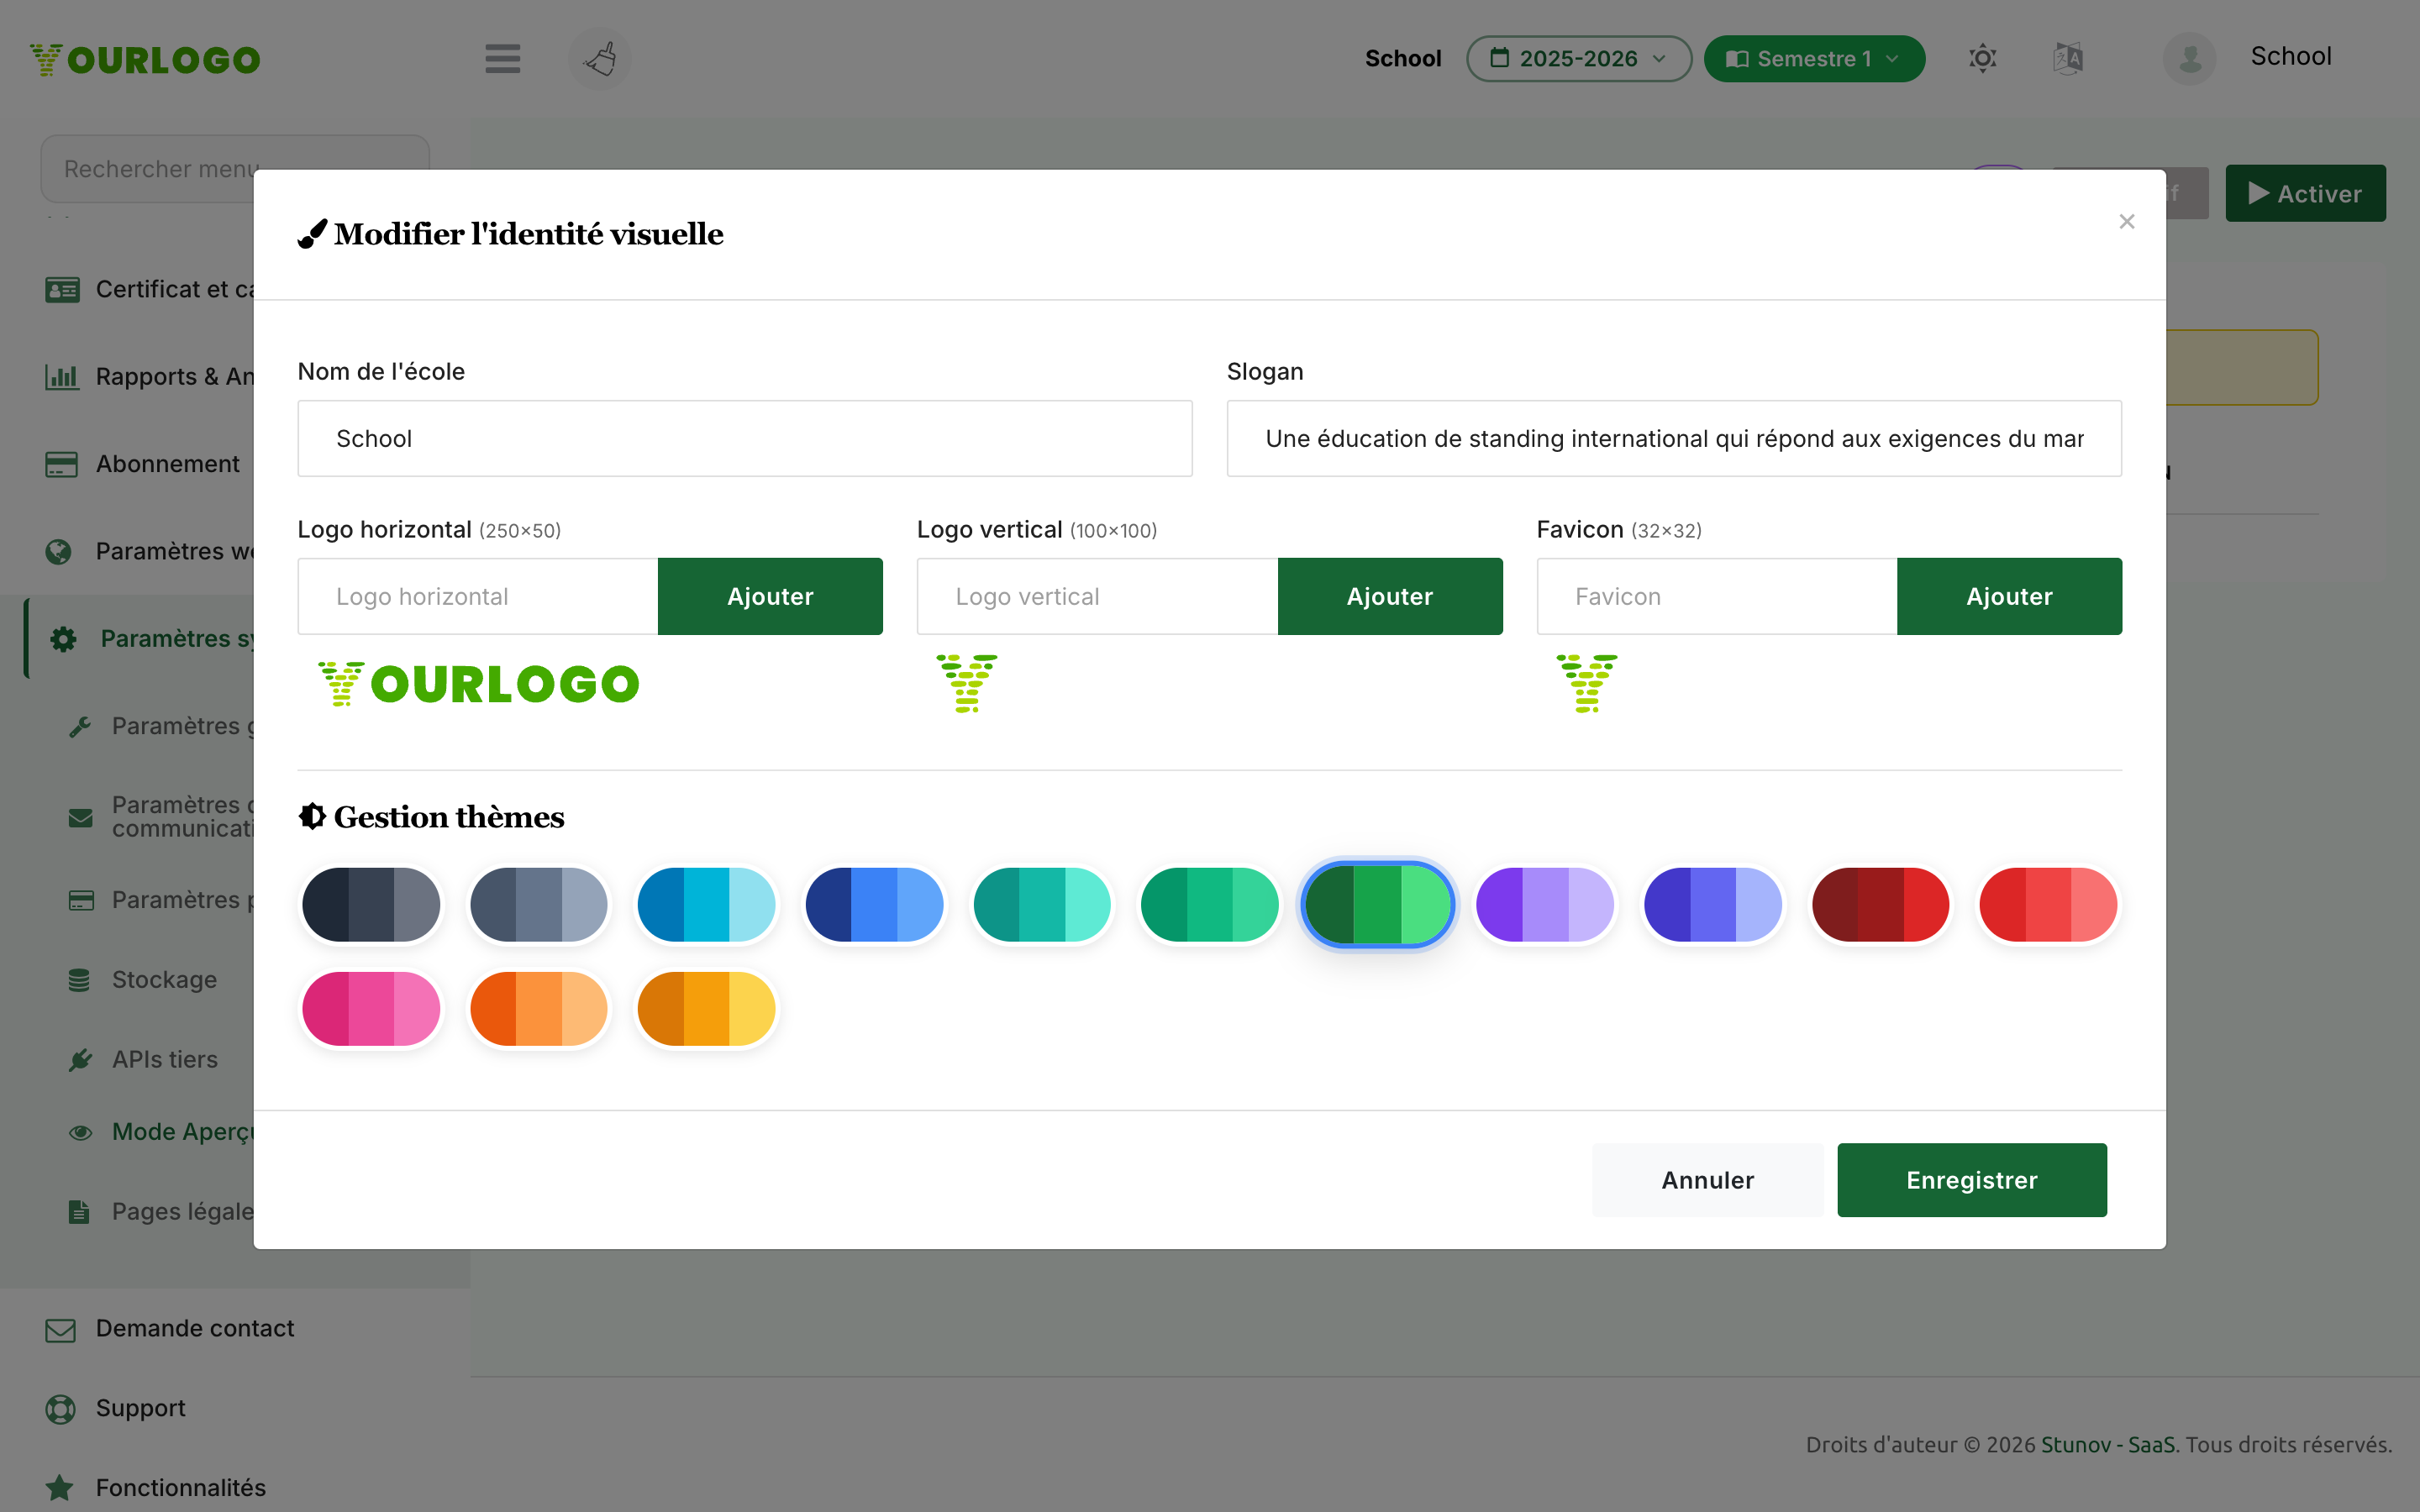This screenshot has height=1512, width=2420.
Task: Open Stockage database item
Action: pos(142,979)
